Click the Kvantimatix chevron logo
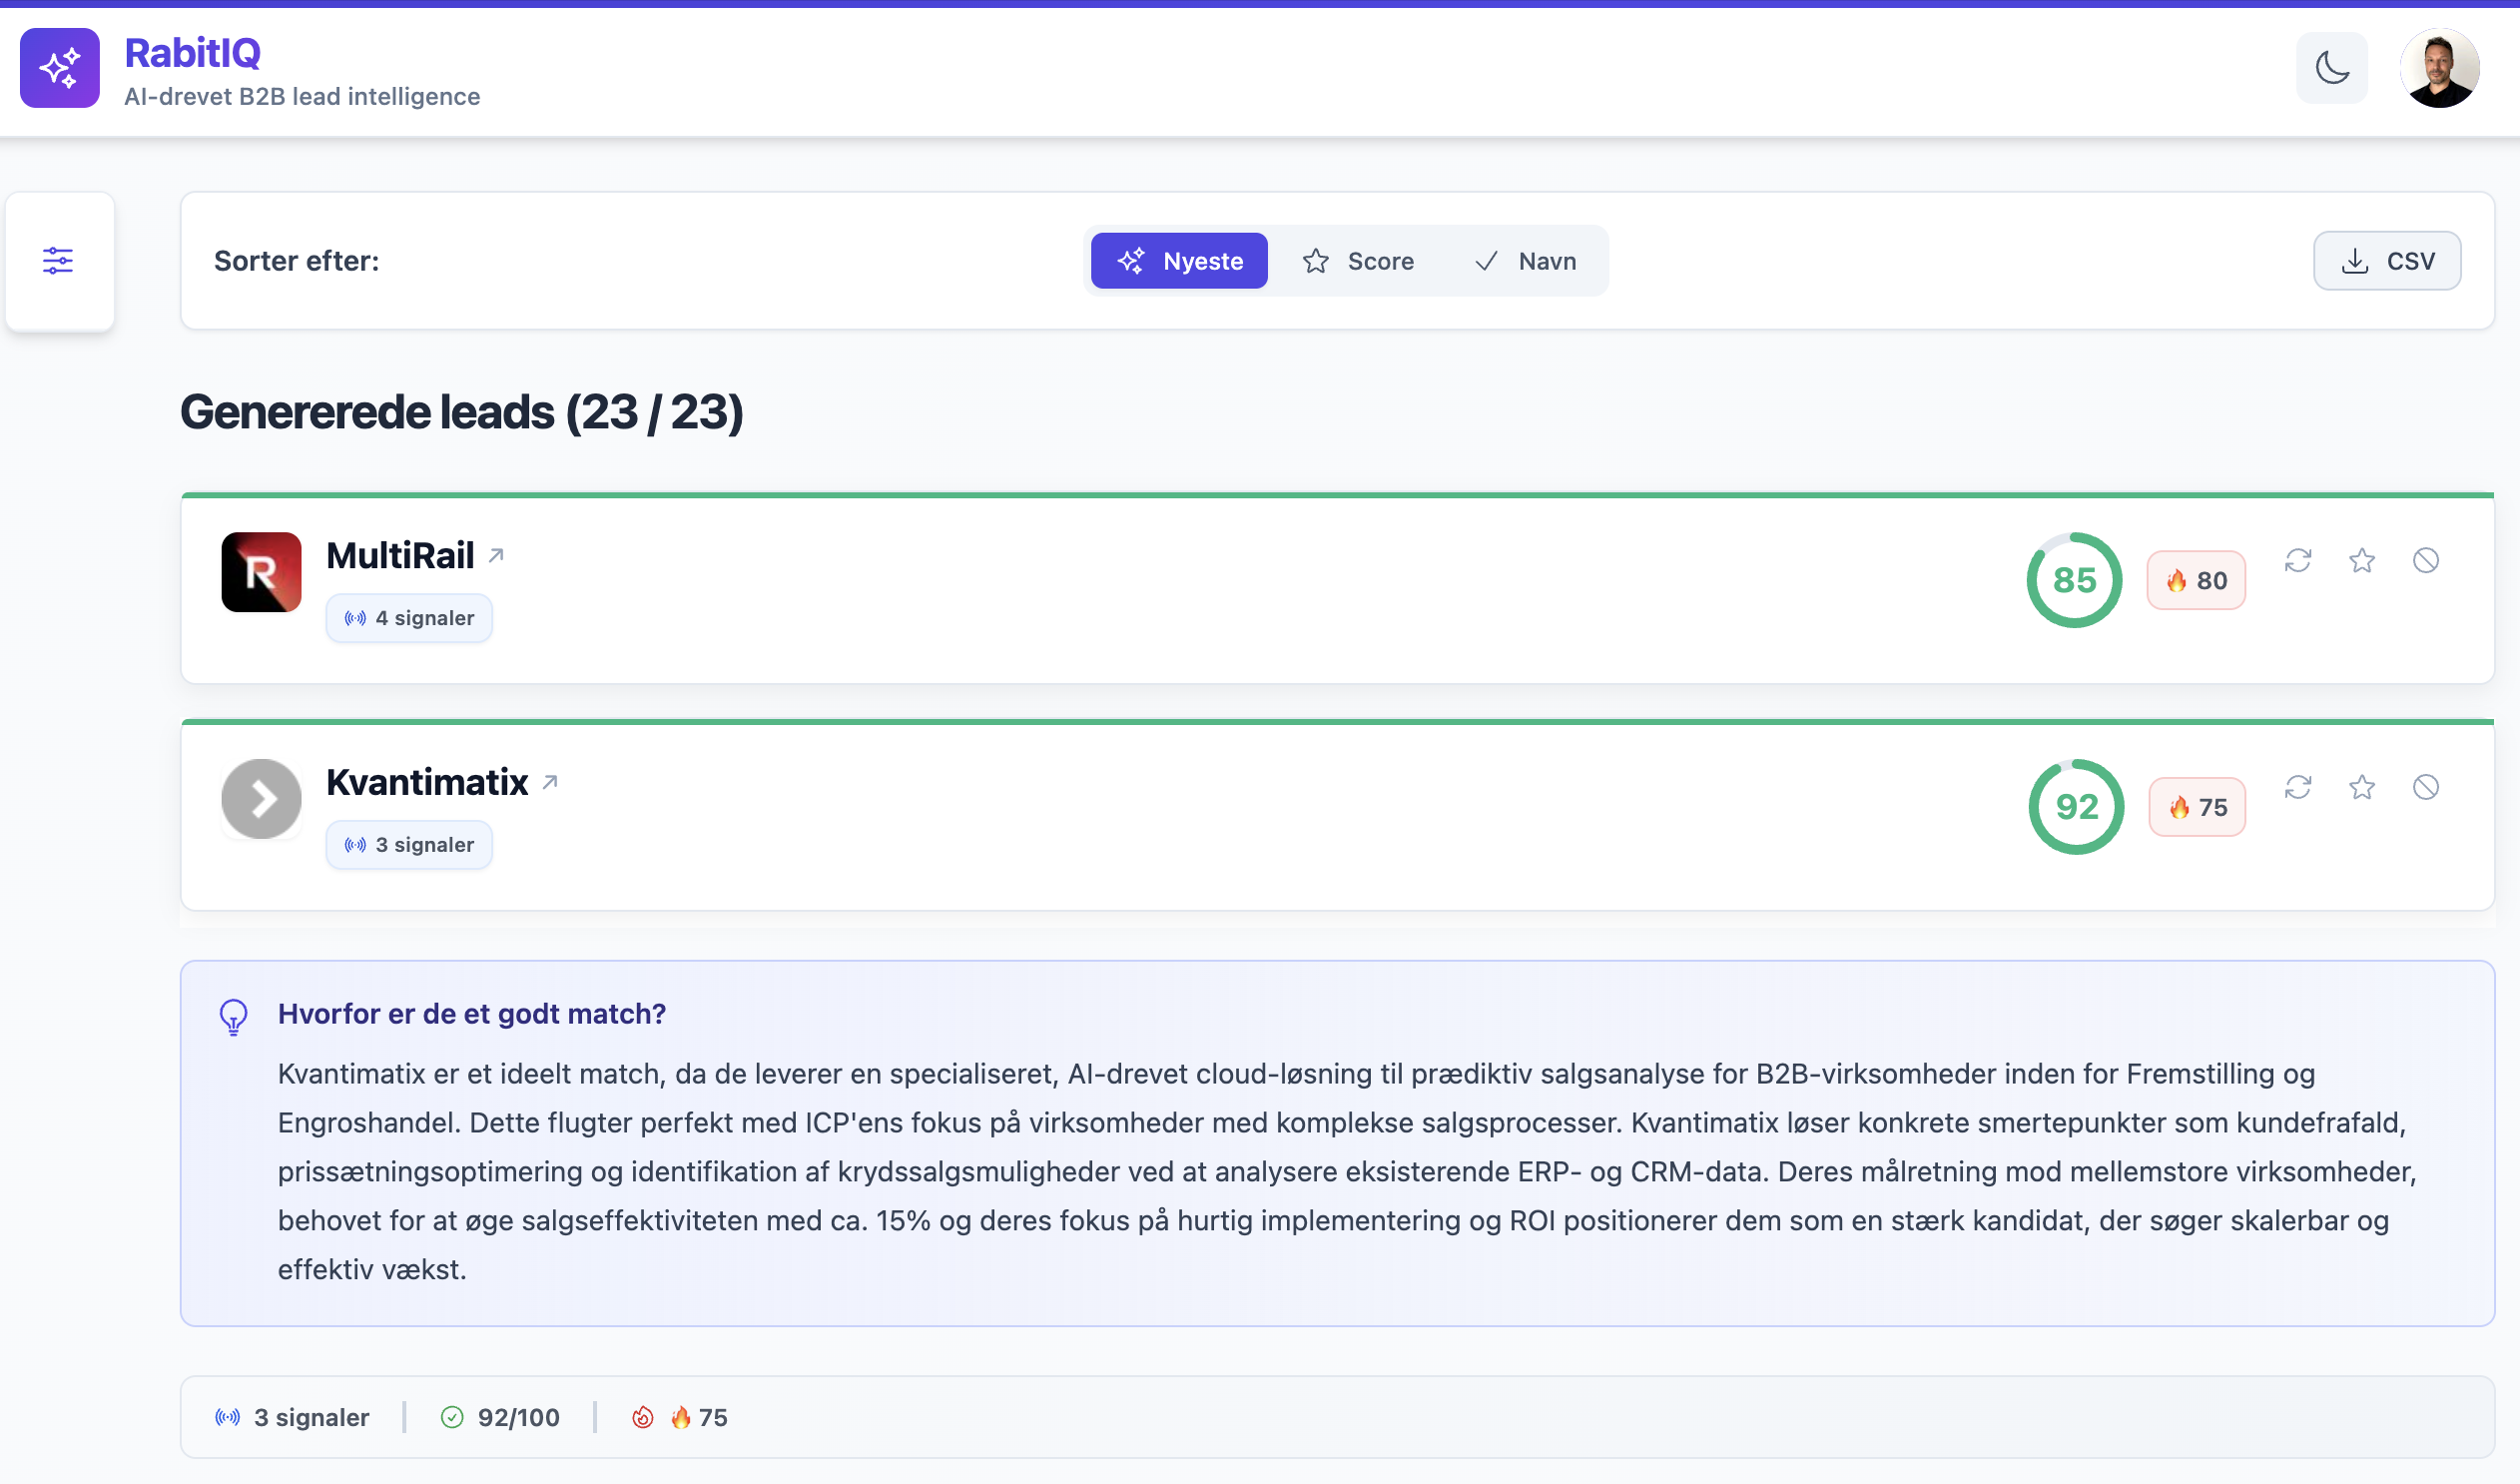This screenshot has height=1484, width=2520. pos(261,799)
